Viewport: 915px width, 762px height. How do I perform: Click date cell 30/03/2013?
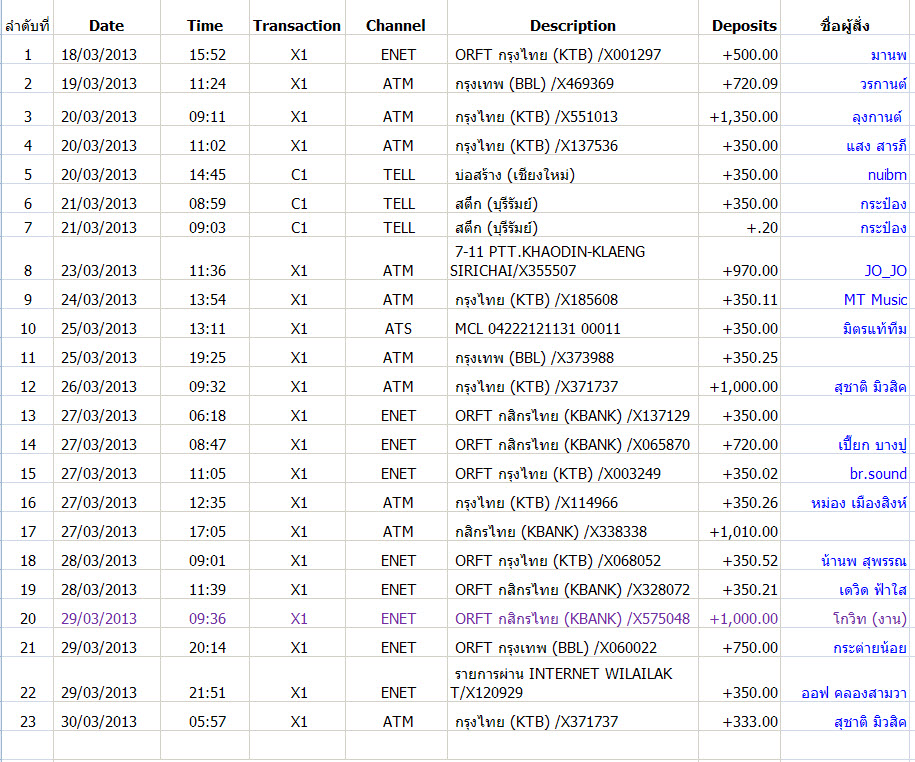pos(99,722)
